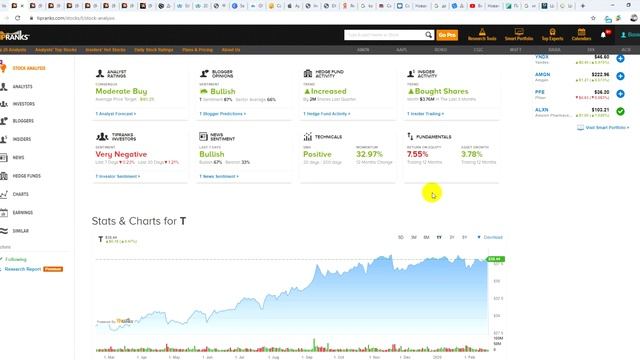Click the Fundamentals card icon

[x=410, y=136]
